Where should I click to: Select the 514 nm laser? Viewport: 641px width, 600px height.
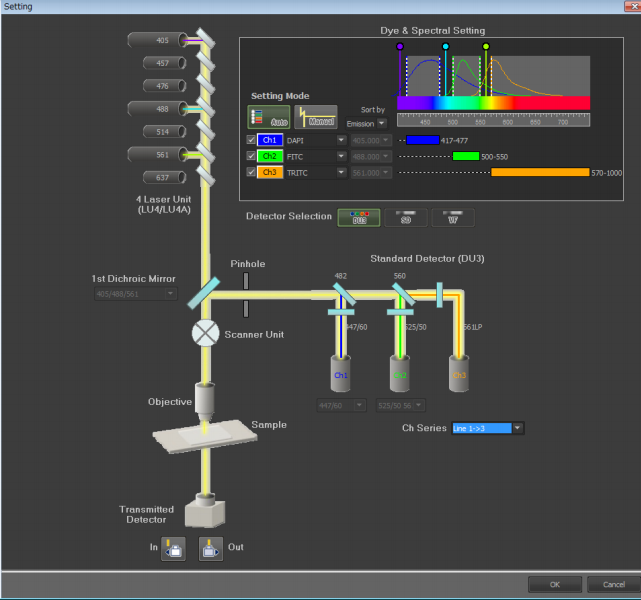pos(165,132)
